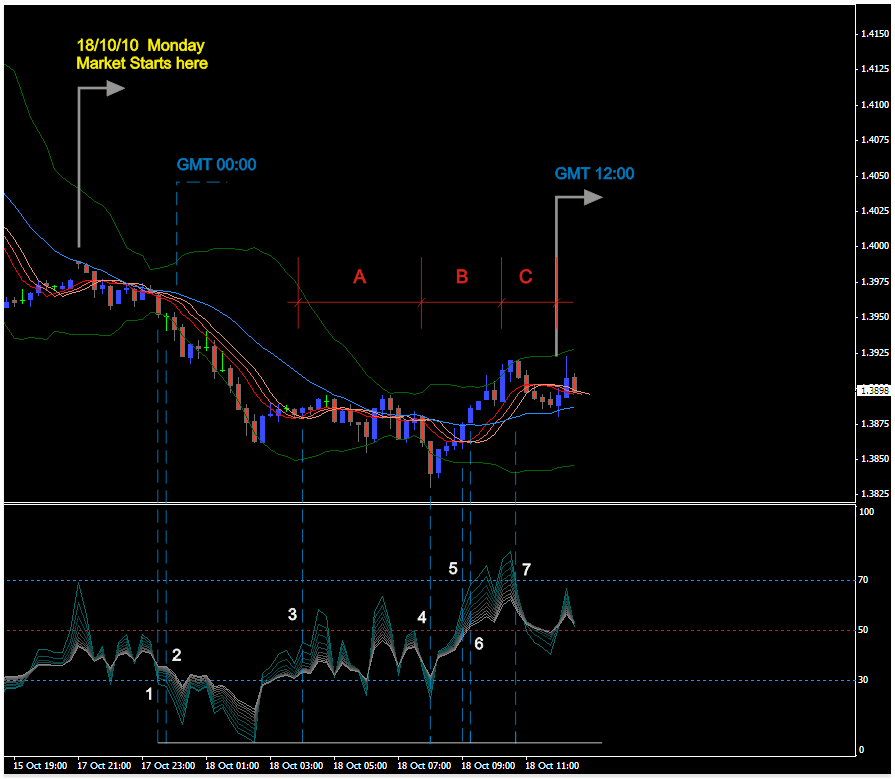Click marker number 7 near the indicator peak
This screenshot has width=895, height=779.
526,569
